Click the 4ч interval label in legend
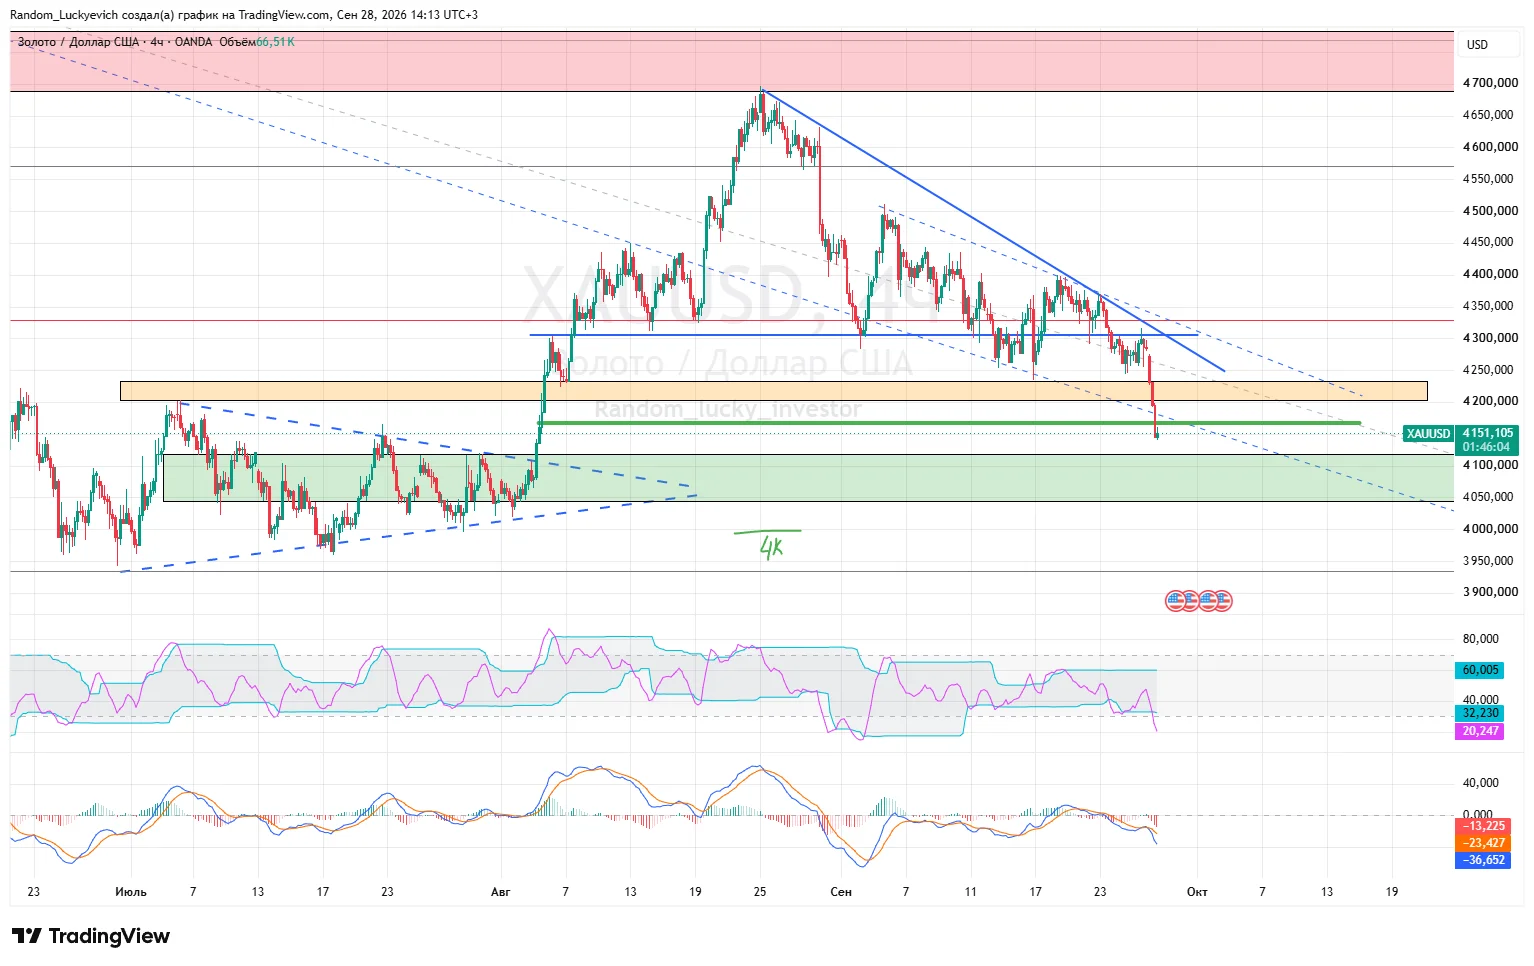The width and height of the screenshot is (1534, 966). tap(157, 42)
